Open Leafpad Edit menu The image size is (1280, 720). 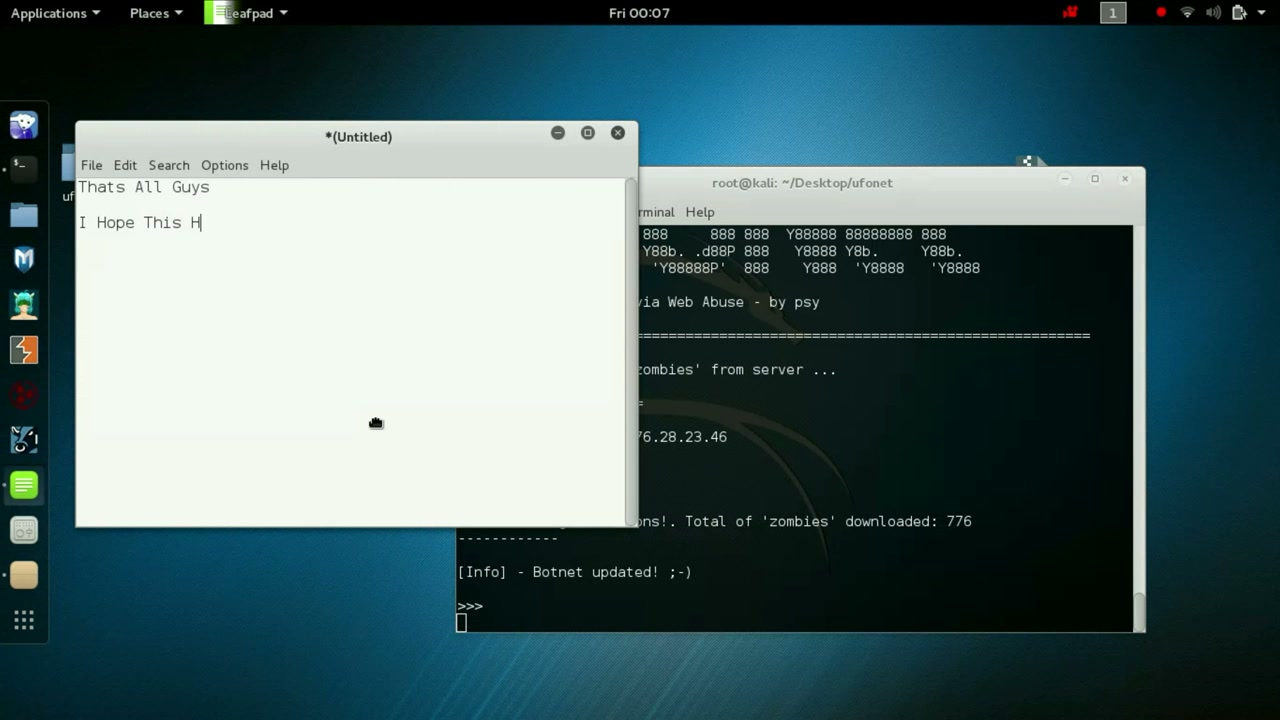click(x=125, y=165)
